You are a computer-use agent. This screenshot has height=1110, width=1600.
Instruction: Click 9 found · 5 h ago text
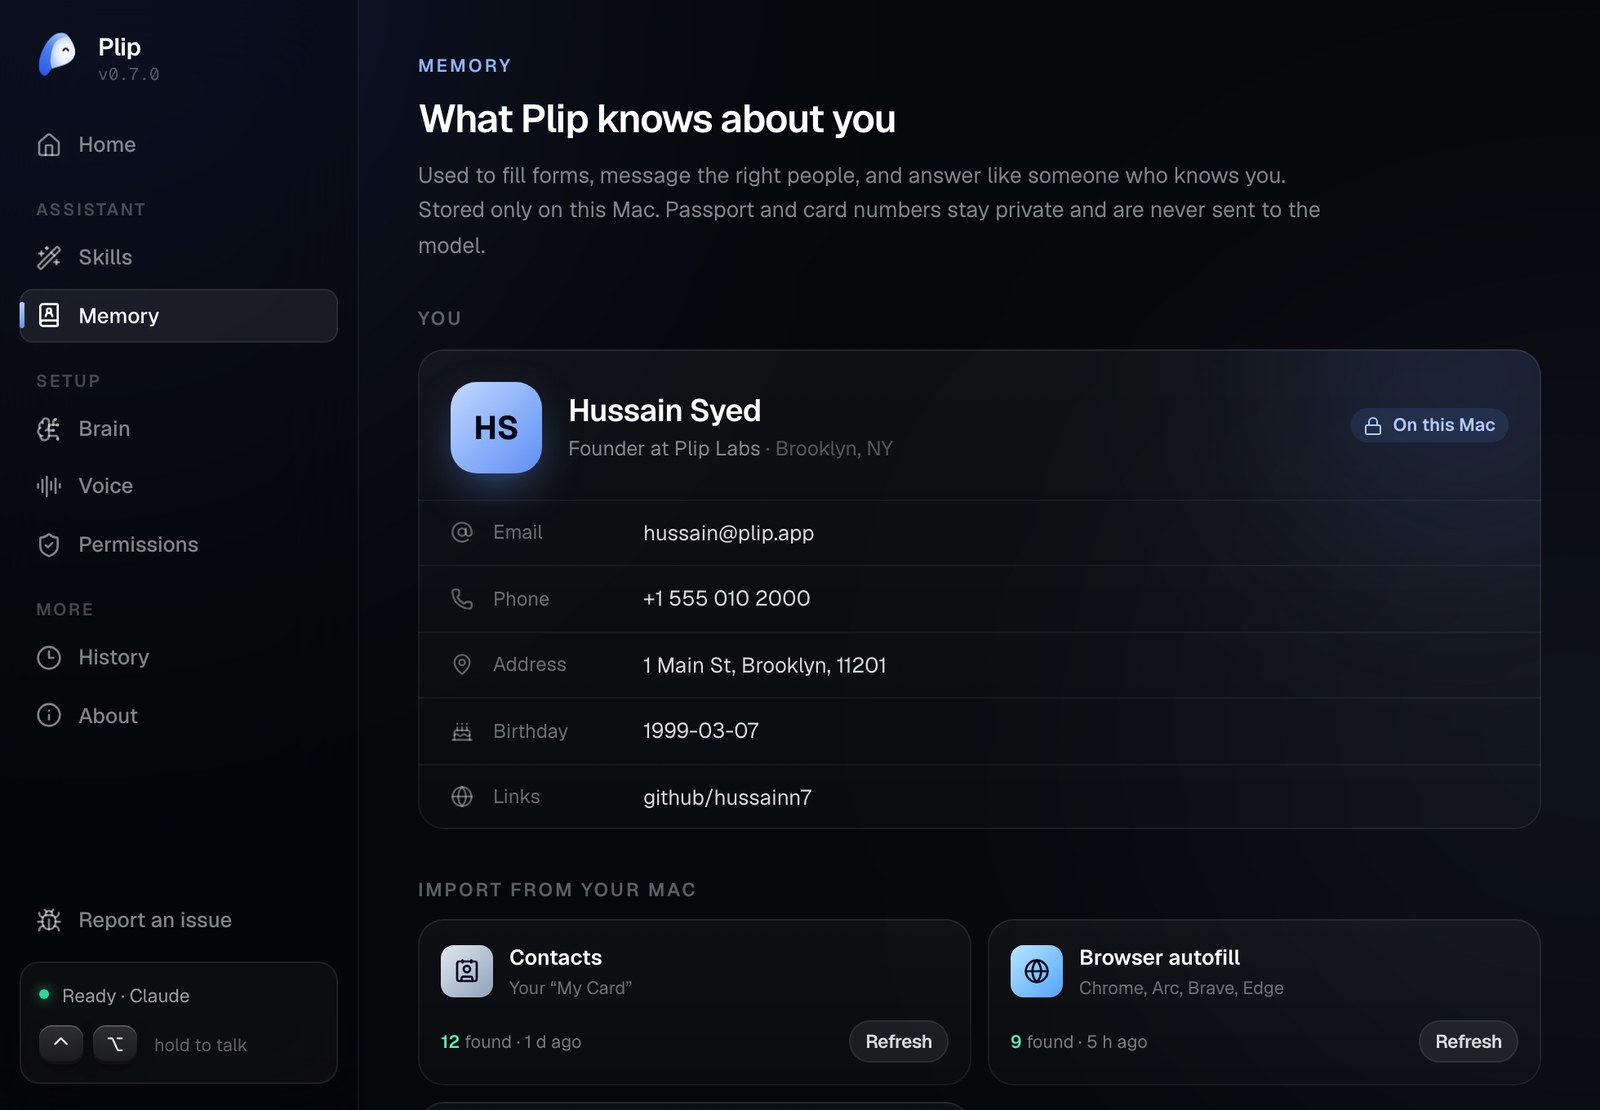point(1079,1042)
